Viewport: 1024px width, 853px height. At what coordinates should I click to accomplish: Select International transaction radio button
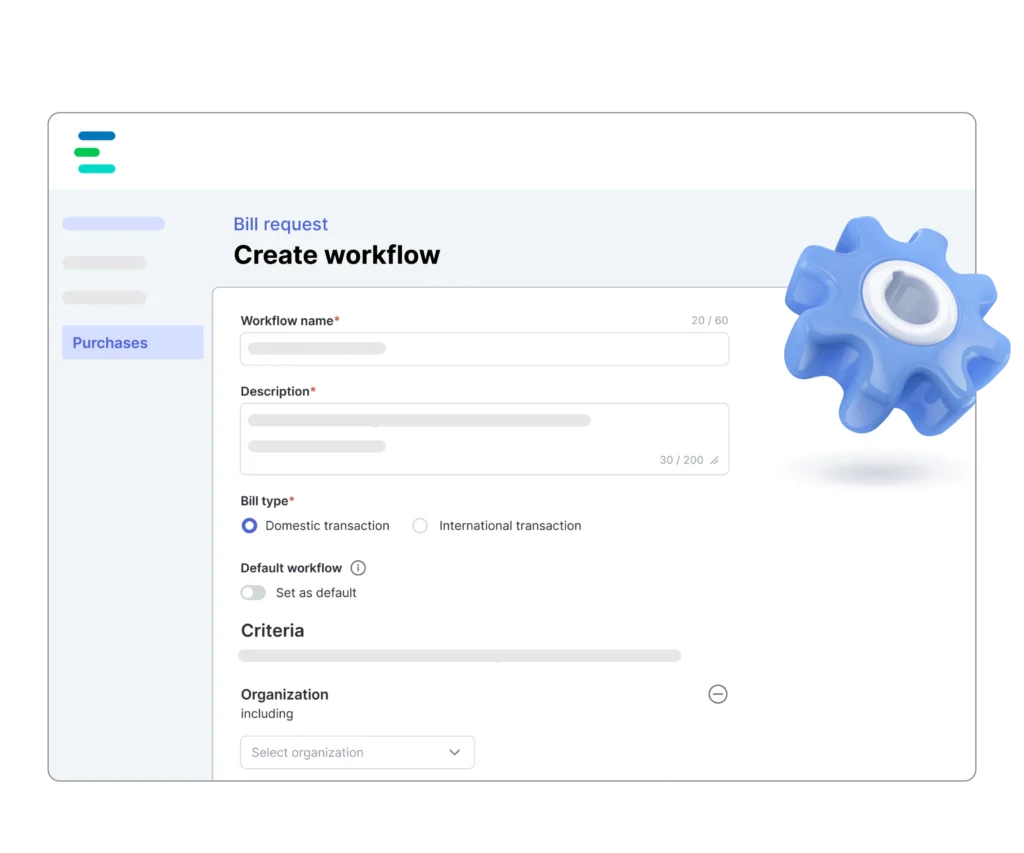coord(420,526)
